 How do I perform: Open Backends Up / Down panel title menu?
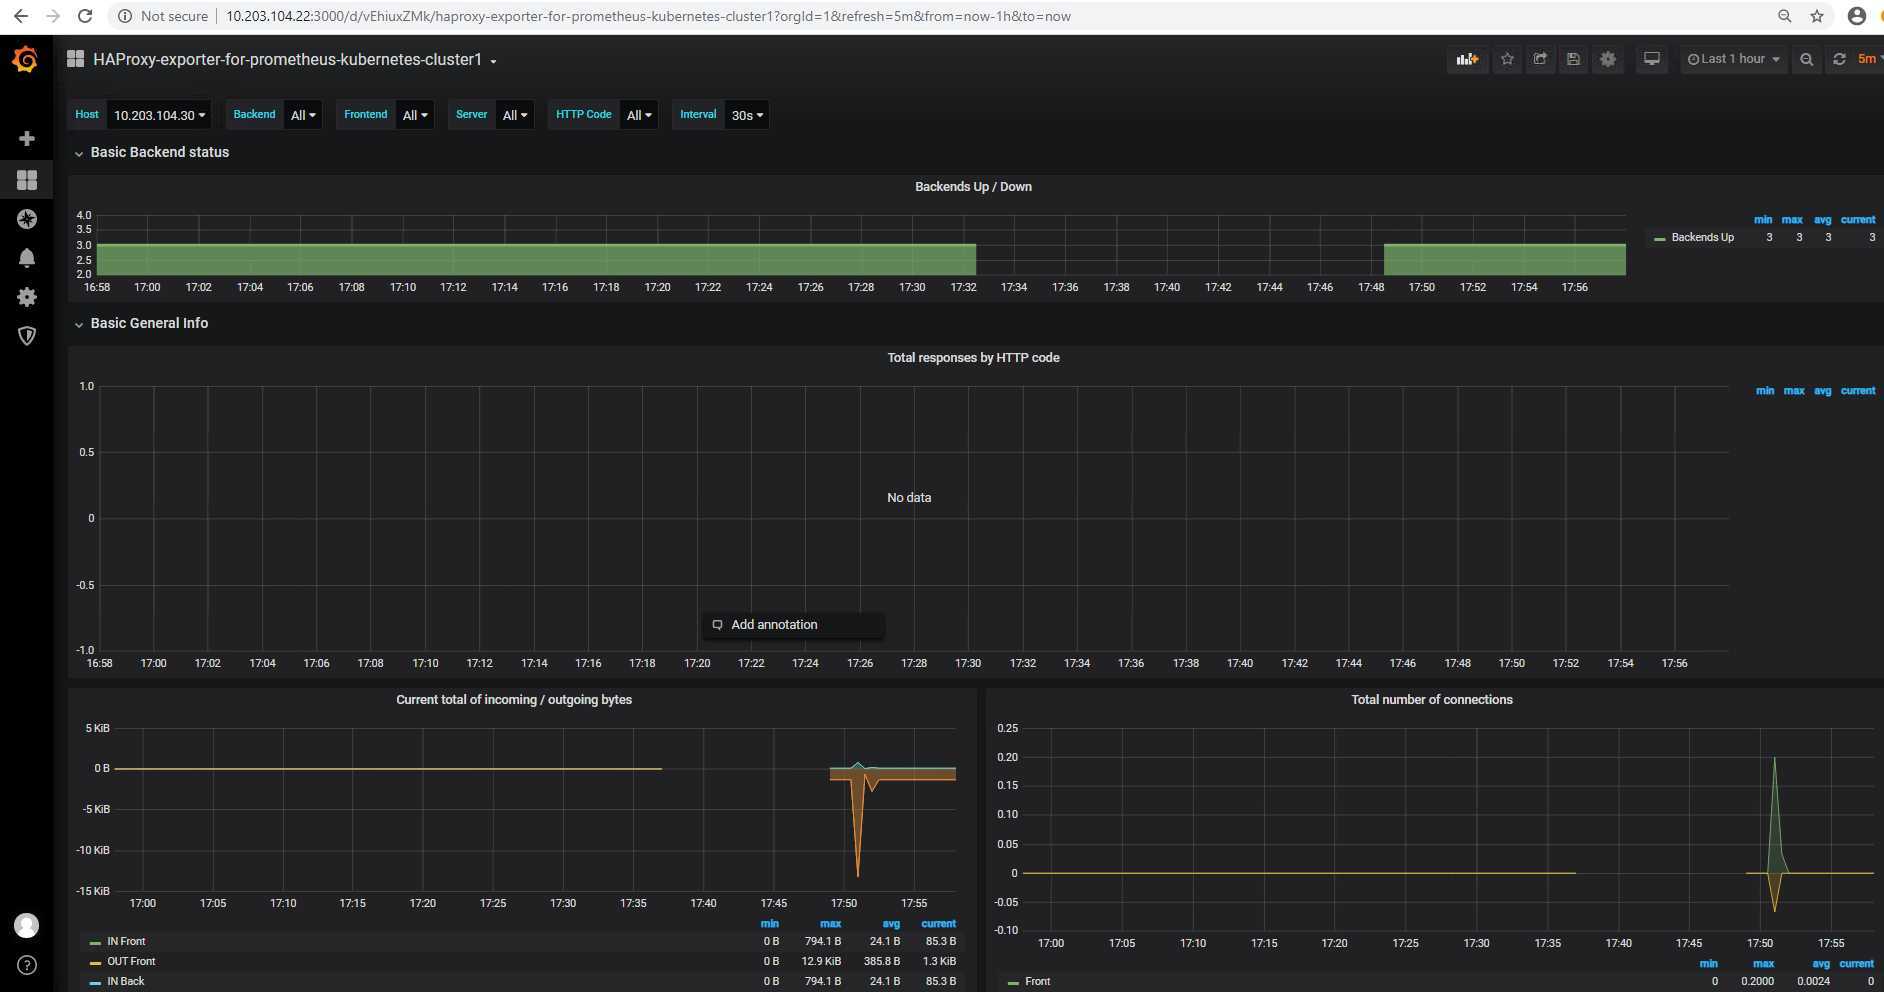point(973,187)
